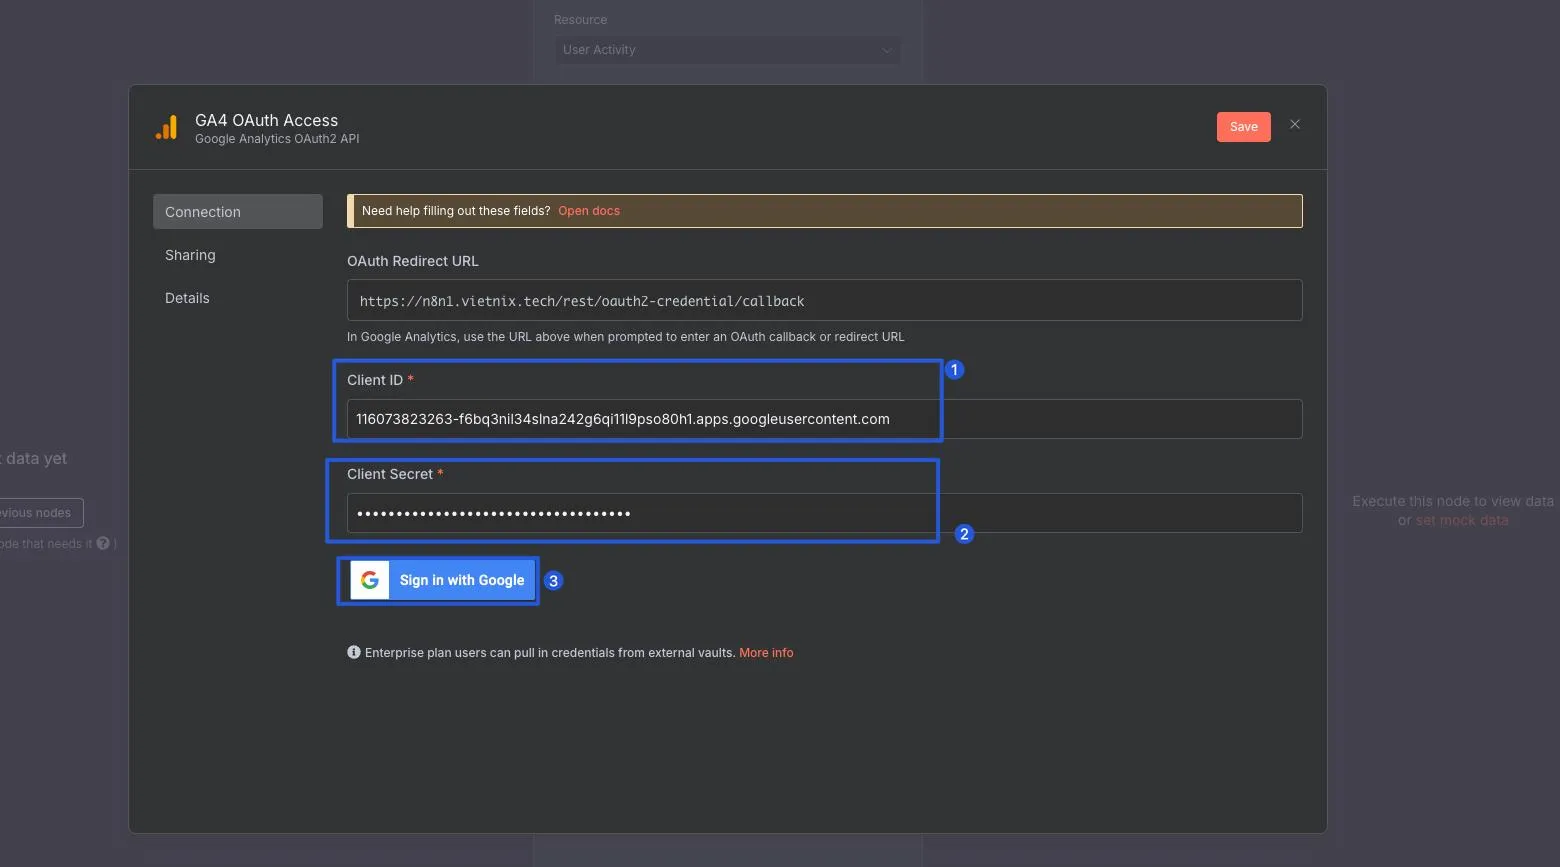Click 'Execute this node to view data' text

(1453, 501)
